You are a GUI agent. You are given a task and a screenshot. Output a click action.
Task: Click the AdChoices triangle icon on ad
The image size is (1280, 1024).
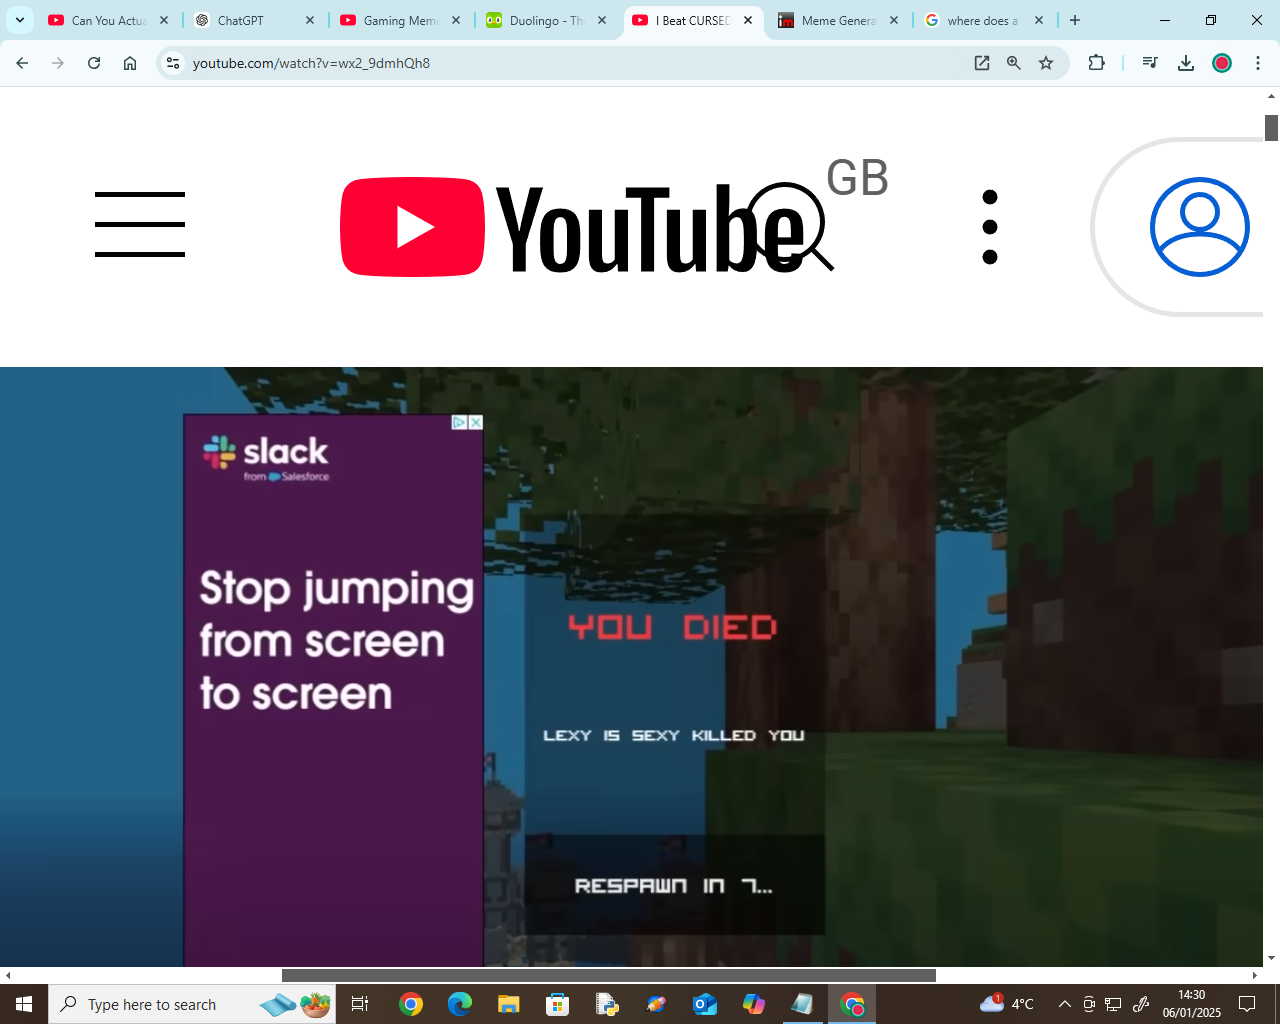(459, 422)
